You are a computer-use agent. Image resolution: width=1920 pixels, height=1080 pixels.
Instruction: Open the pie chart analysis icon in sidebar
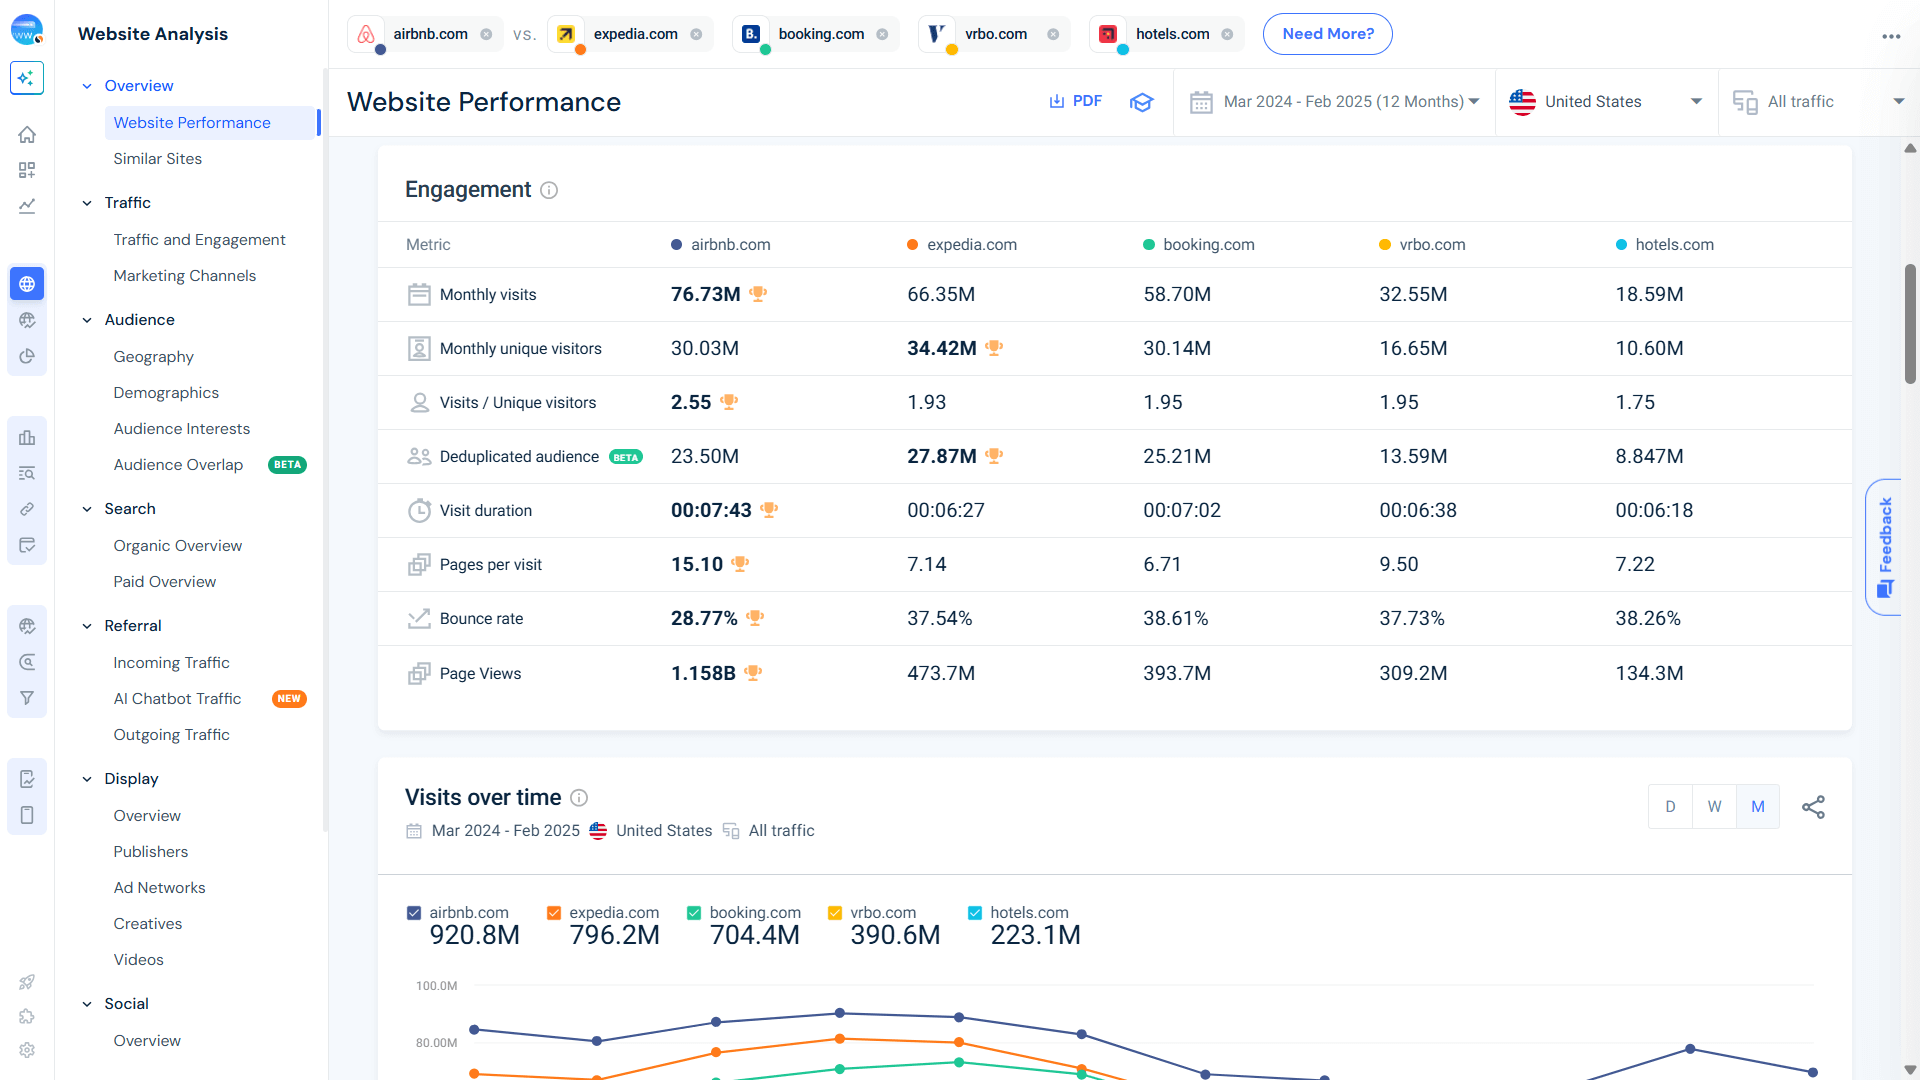coord(27,355)
